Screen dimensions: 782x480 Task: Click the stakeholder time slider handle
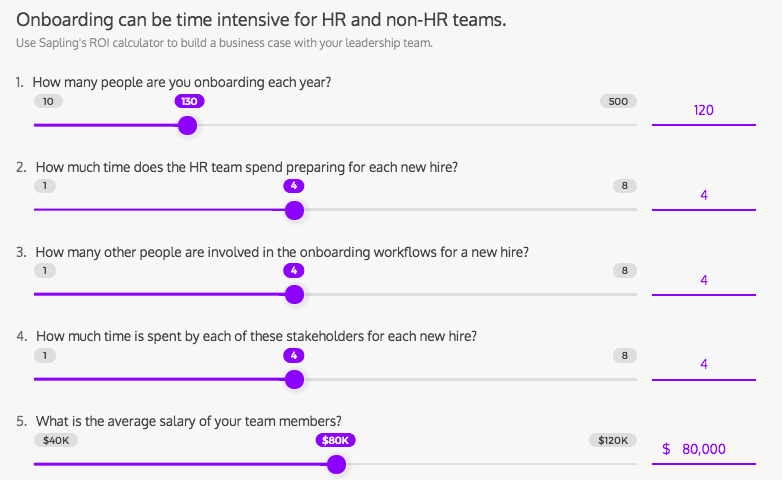[x=294, y=379]
